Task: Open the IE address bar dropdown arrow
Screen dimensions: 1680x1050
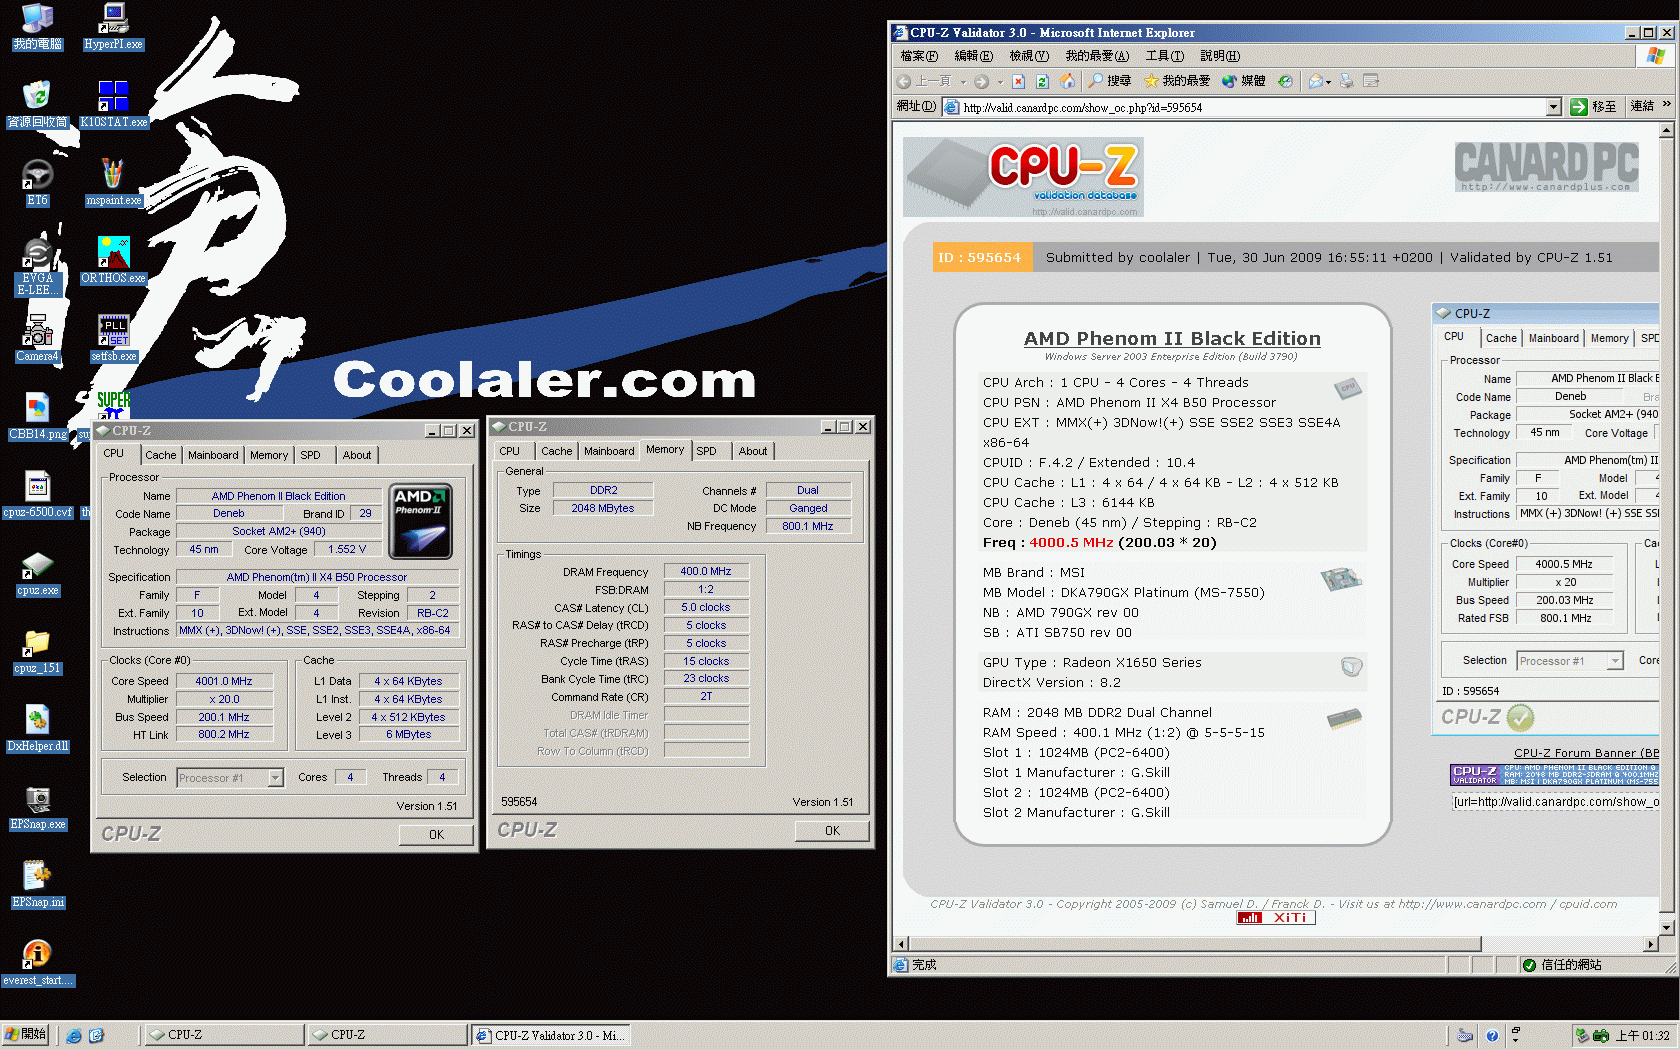Action: pyautogui.click(x=1553, y=107)
